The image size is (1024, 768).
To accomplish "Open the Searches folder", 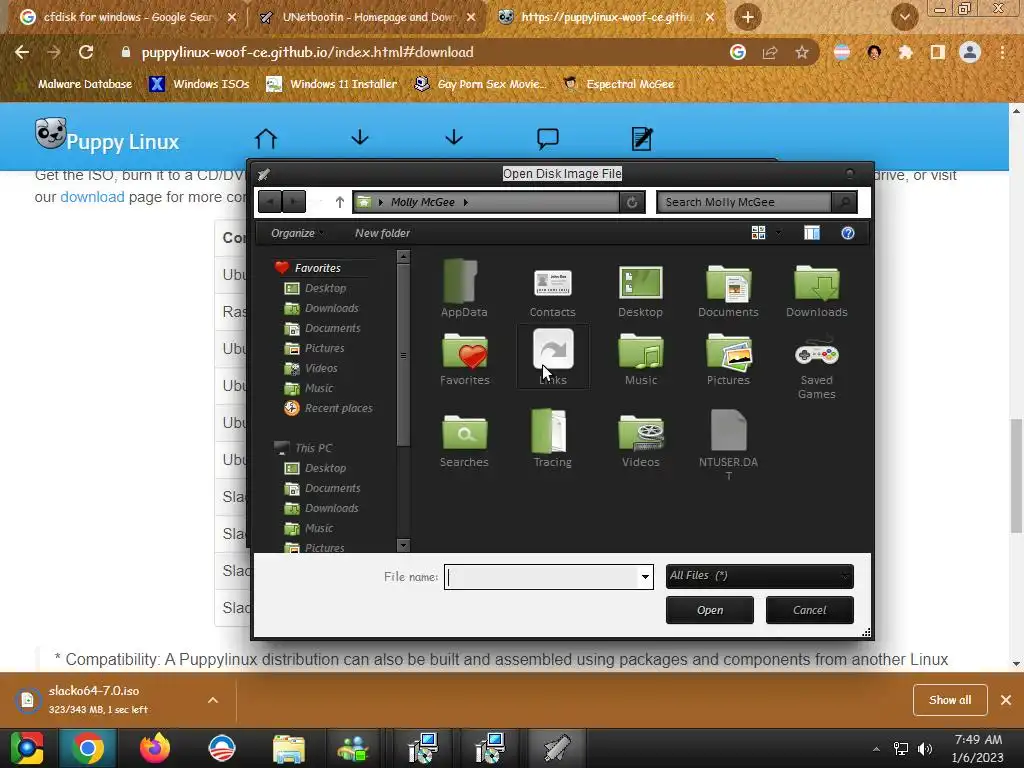I will [x=464, y=439].
